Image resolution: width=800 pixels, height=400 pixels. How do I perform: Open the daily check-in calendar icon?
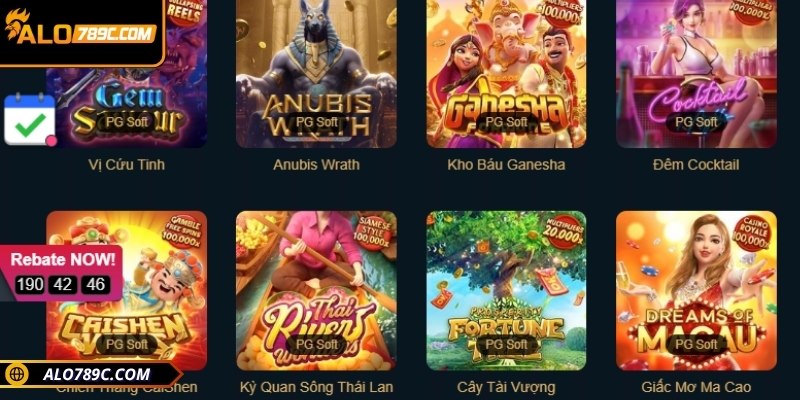[x=30, y=119]
